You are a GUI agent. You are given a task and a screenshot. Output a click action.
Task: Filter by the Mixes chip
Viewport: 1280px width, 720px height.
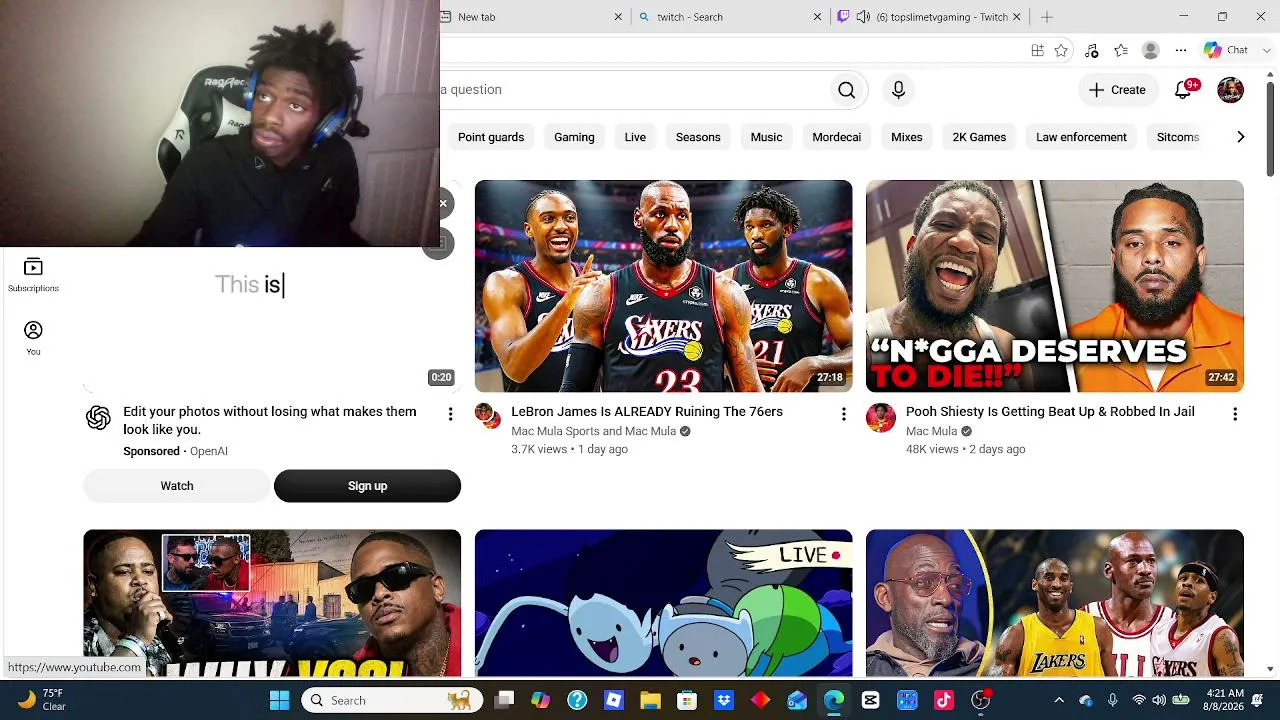(x=907, y=137)
